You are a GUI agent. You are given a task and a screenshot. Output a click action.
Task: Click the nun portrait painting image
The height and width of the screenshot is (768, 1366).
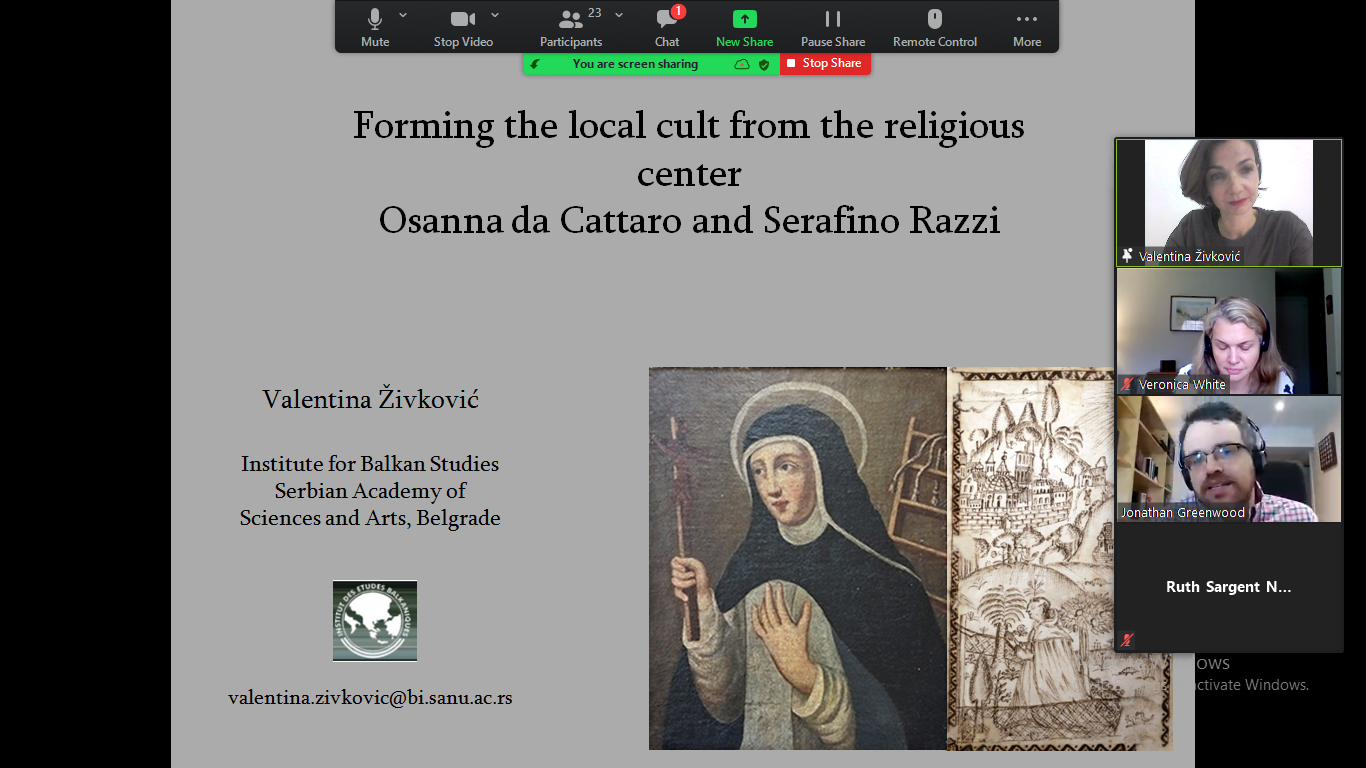(x=797, y=558)
